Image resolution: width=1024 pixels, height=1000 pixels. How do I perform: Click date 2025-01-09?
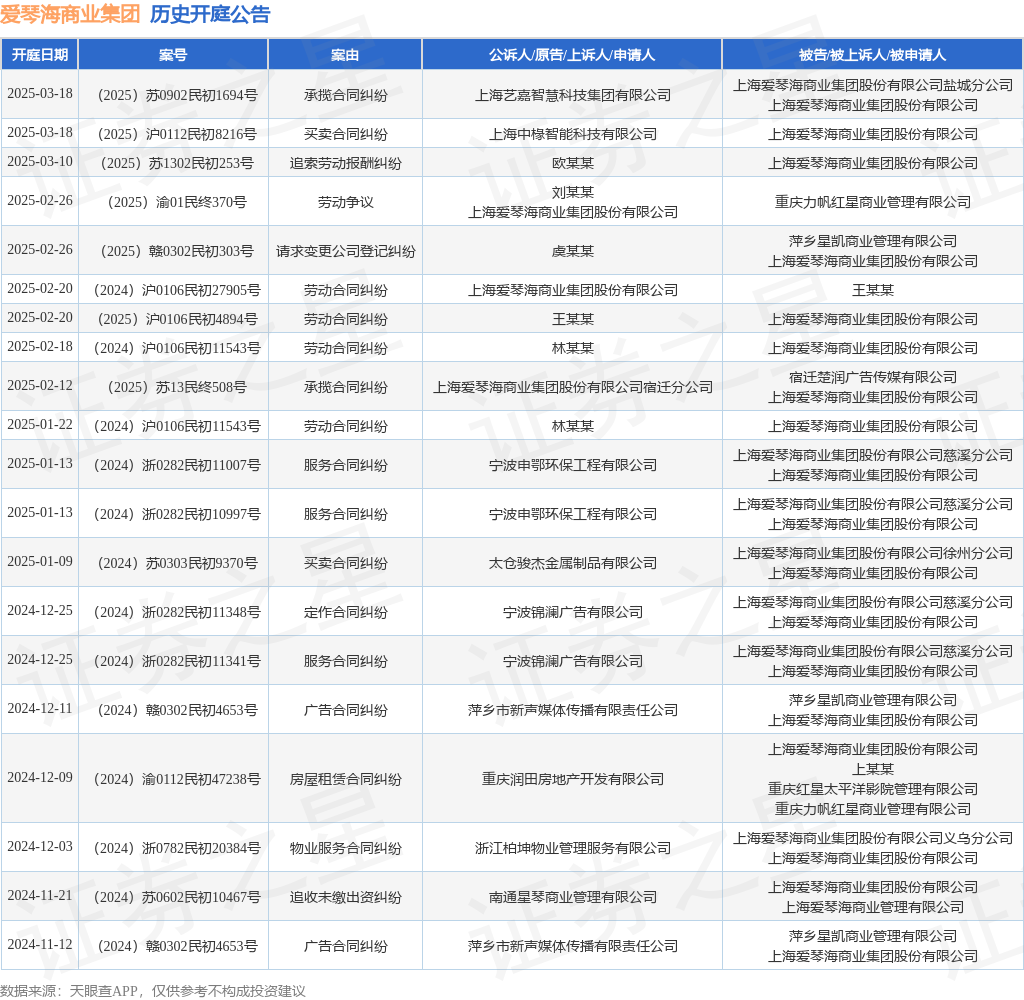[x=40, y=561]
